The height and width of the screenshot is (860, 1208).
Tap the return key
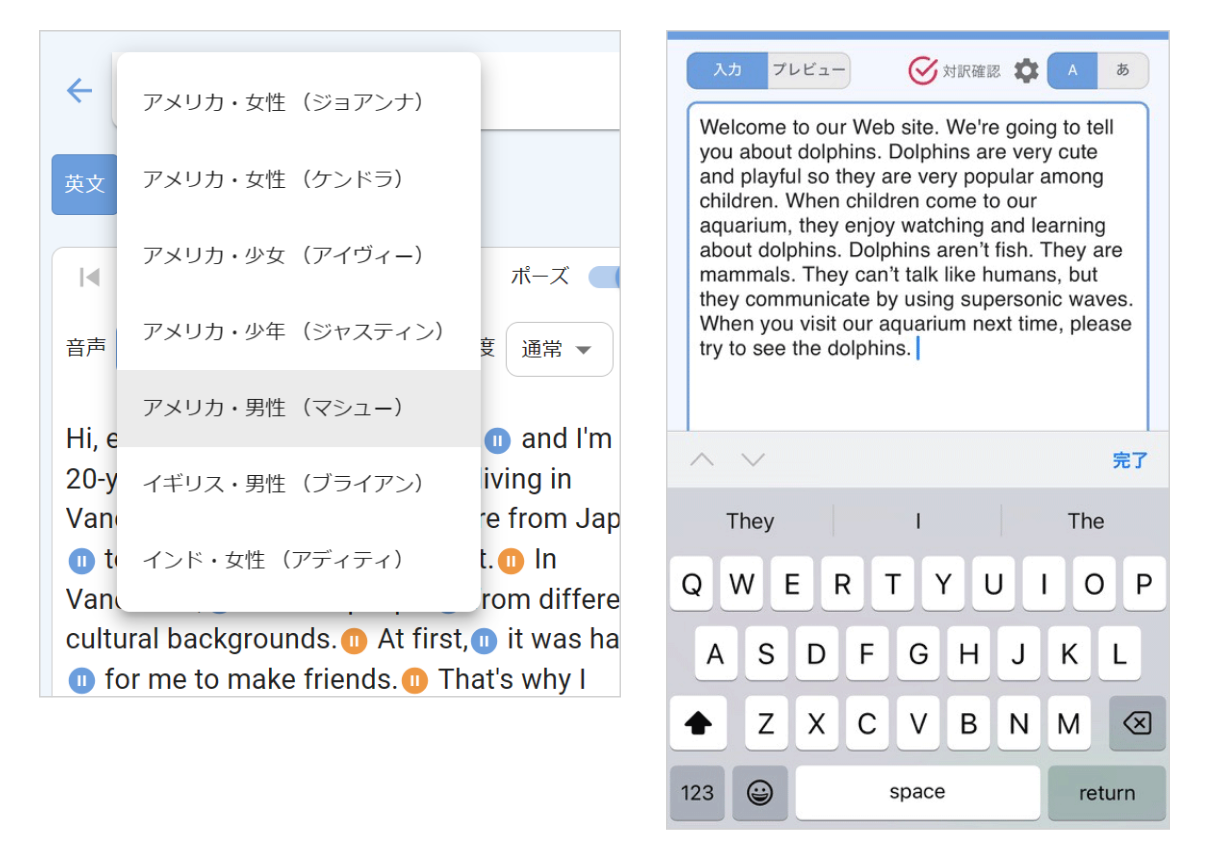1107,793
